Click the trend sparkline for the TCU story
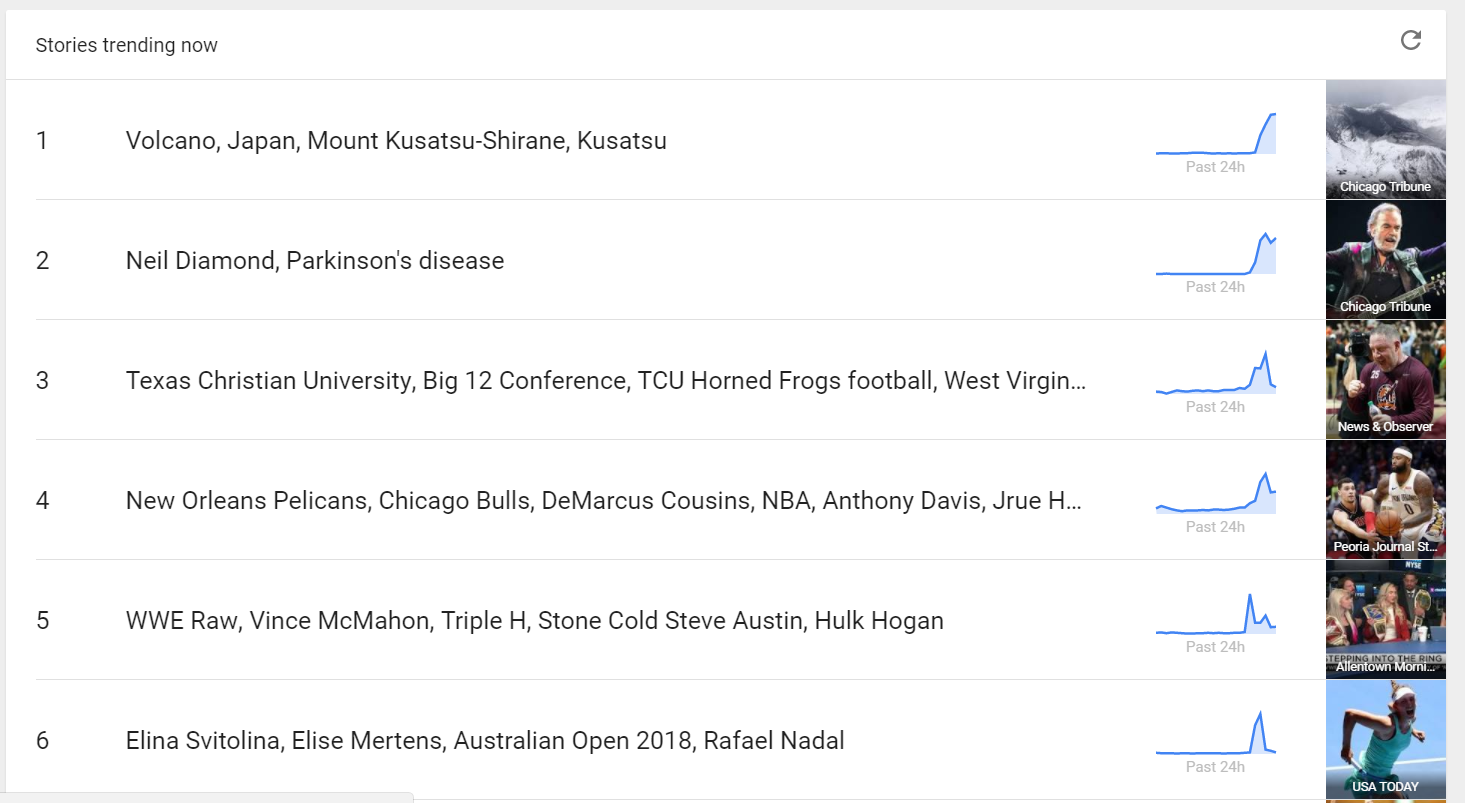The image size is (1465, 803). tap(1215, 376)
